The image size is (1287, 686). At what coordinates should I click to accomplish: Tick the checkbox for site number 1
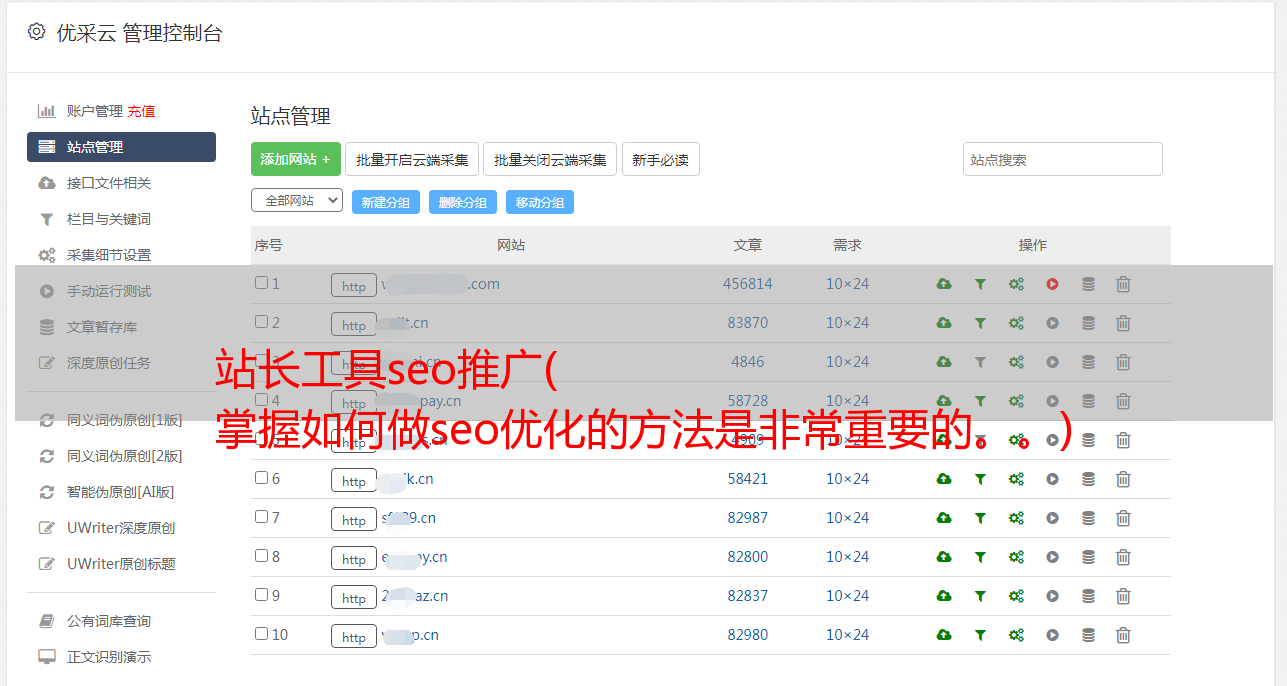coord(261,283)
